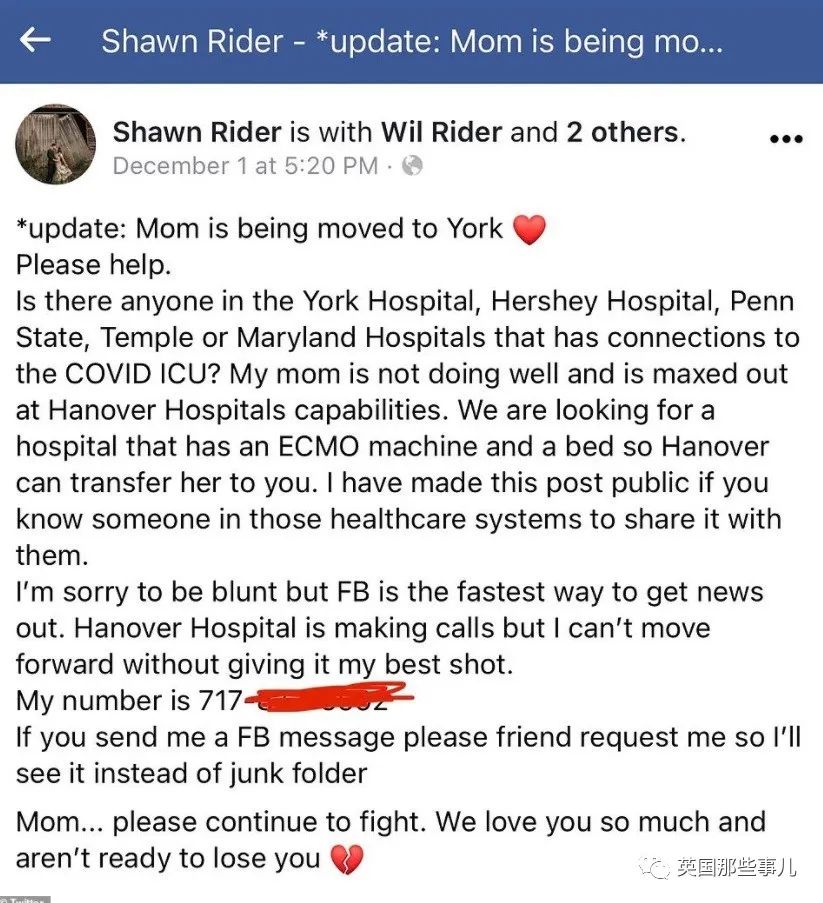Click the public globe privacy icon
The width and height of the screenshot is (823, 903).
click(412, 166)
